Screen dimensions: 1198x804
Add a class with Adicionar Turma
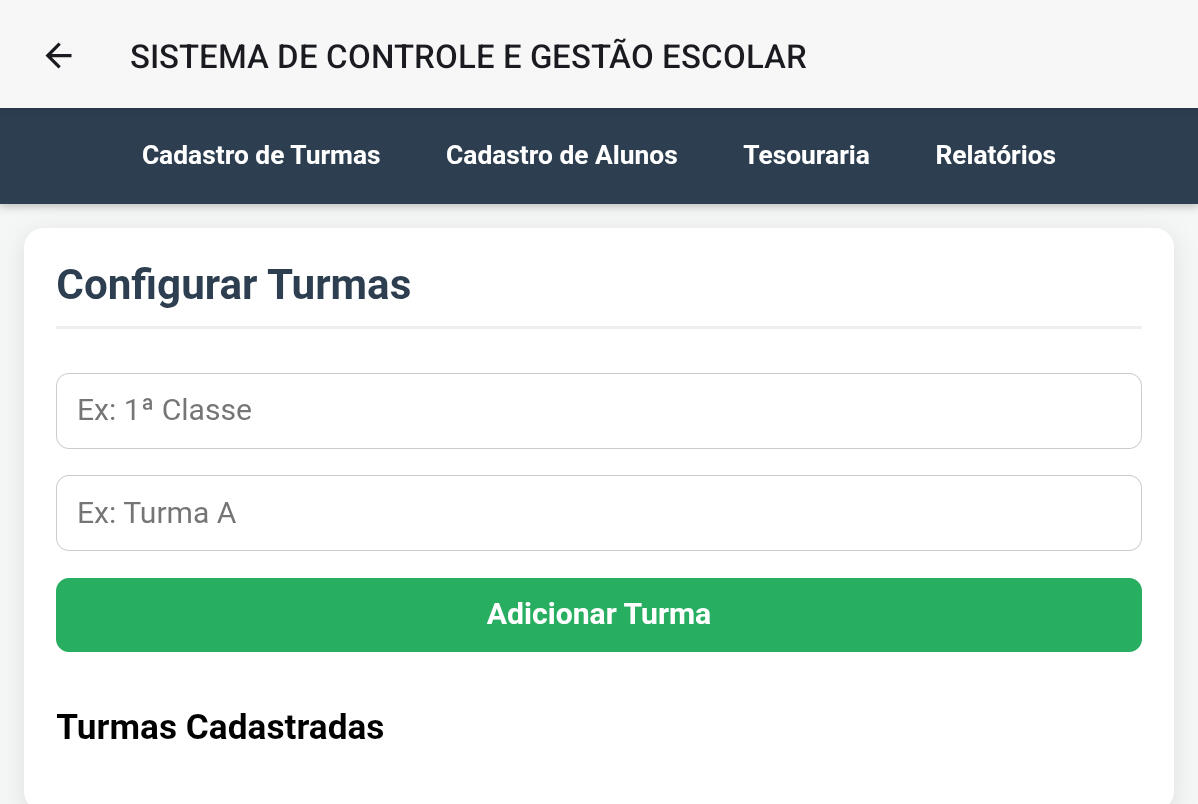click(x=598, y=615)
